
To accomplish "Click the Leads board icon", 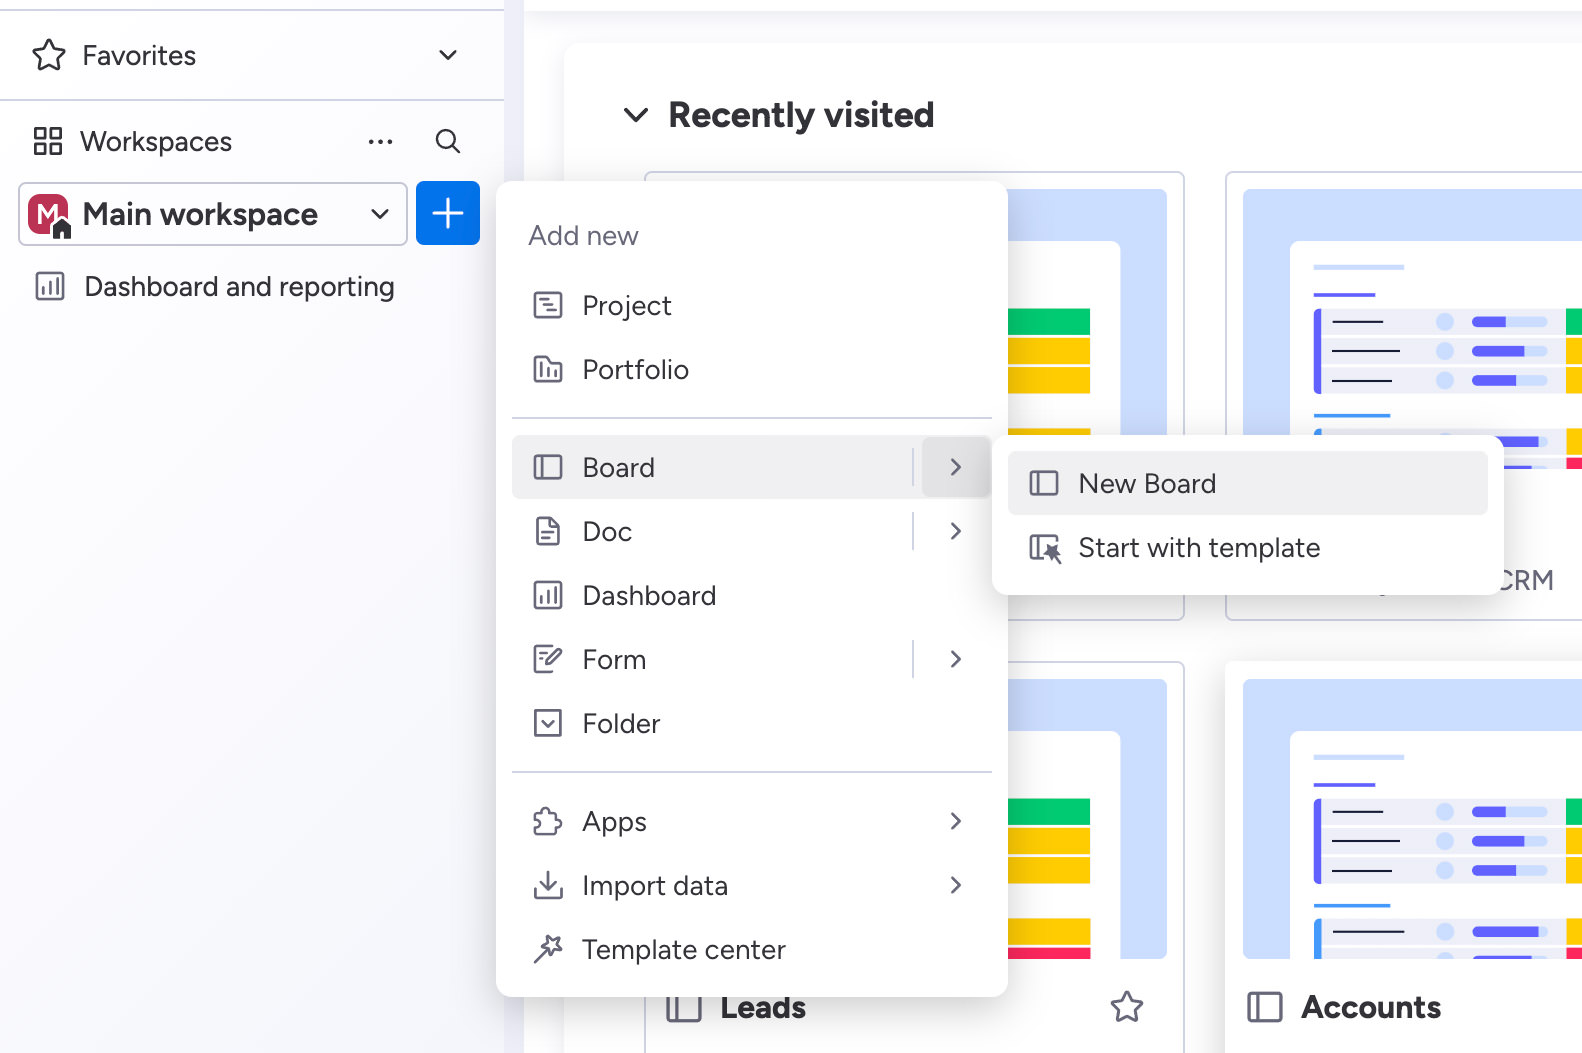I will [684, 1007].
